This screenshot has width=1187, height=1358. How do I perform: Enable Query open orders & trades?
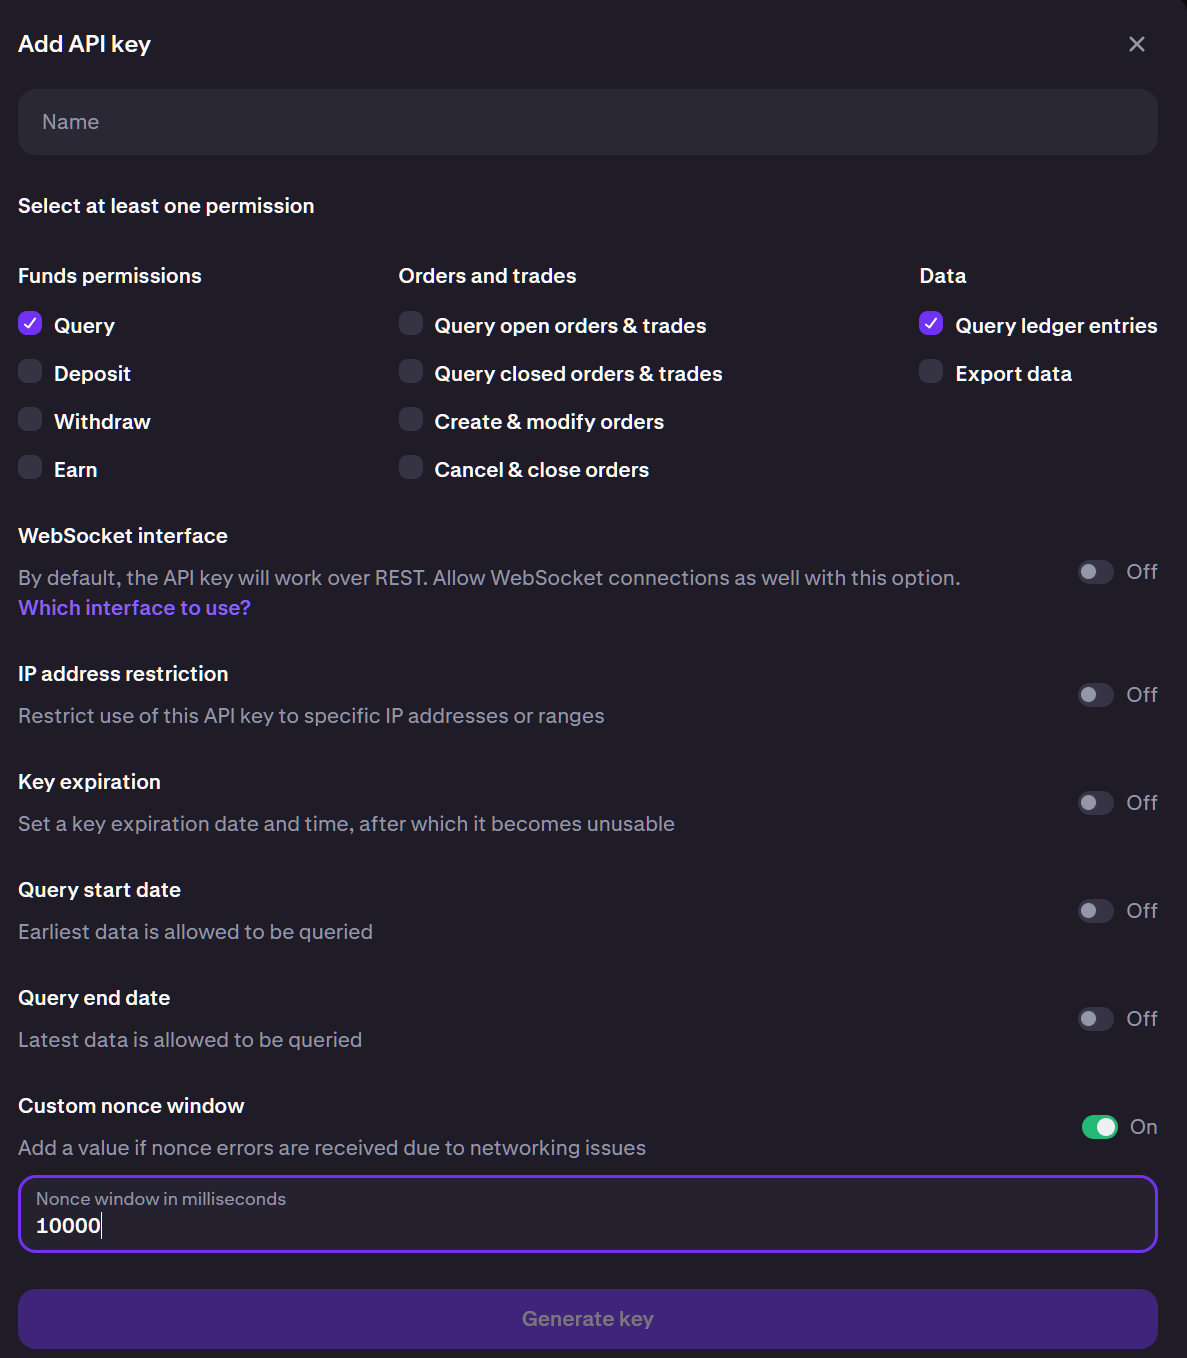click(x=411, y=324)
